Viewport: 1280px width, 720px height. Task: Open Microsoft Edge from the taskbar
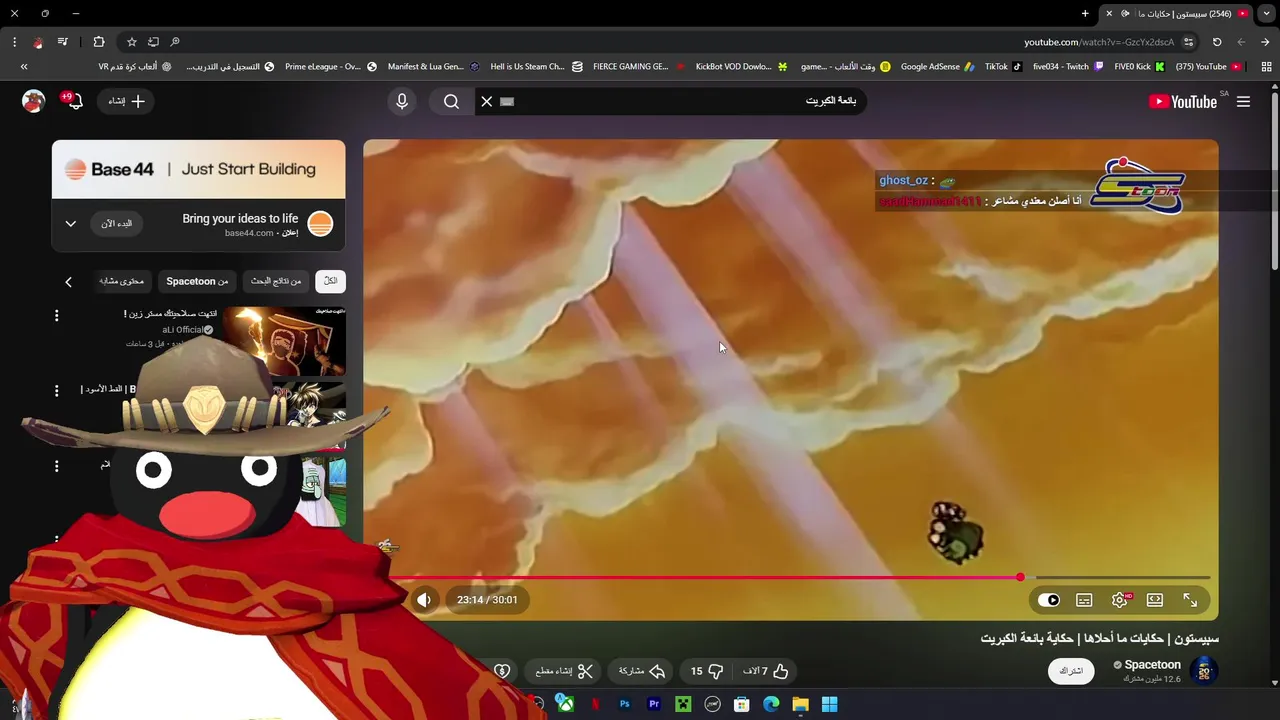pyautogui.click(x=771, y=704)
